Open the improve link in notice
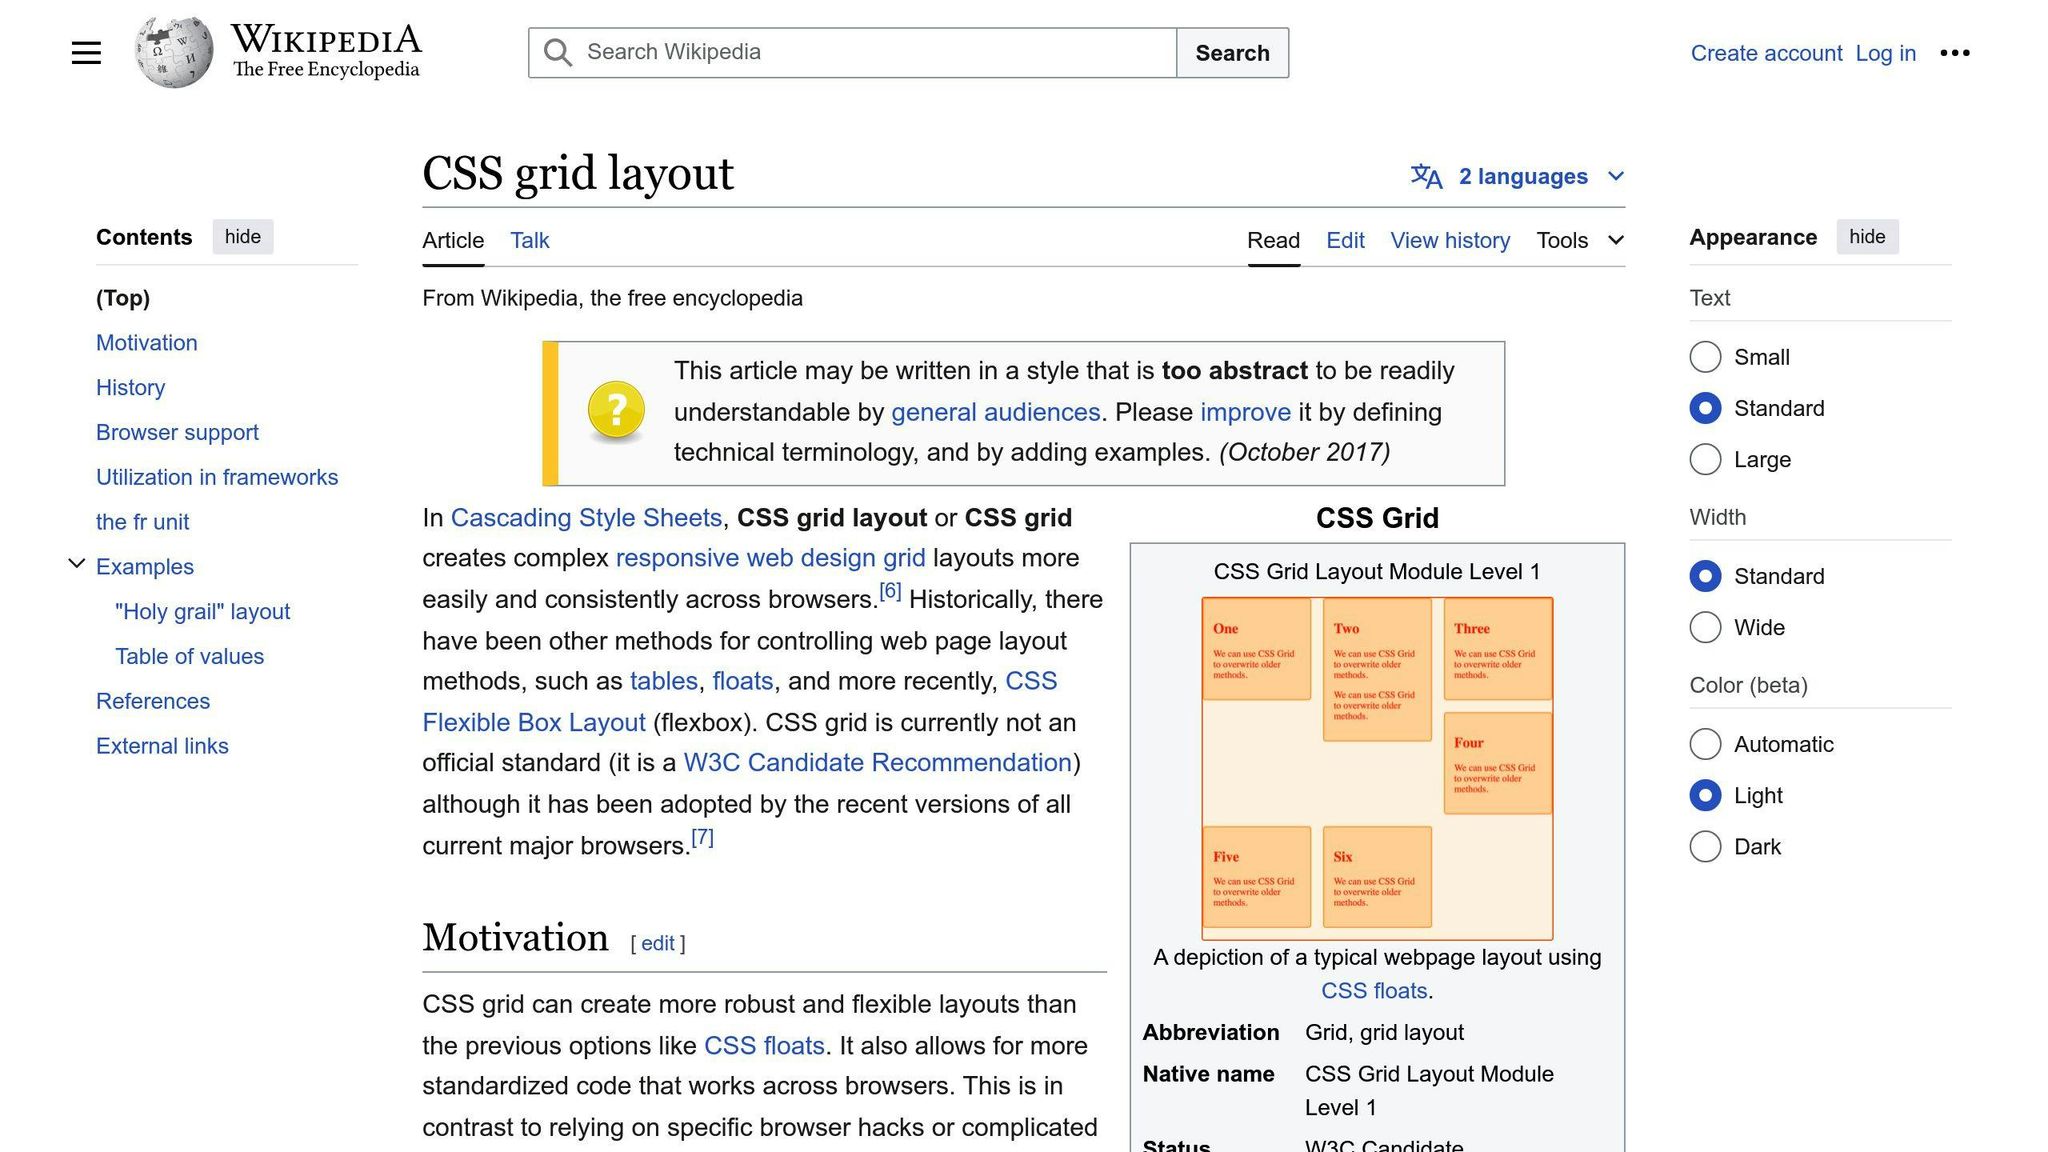Screen dimensions: 2048x1152 tap(1245, 412)
